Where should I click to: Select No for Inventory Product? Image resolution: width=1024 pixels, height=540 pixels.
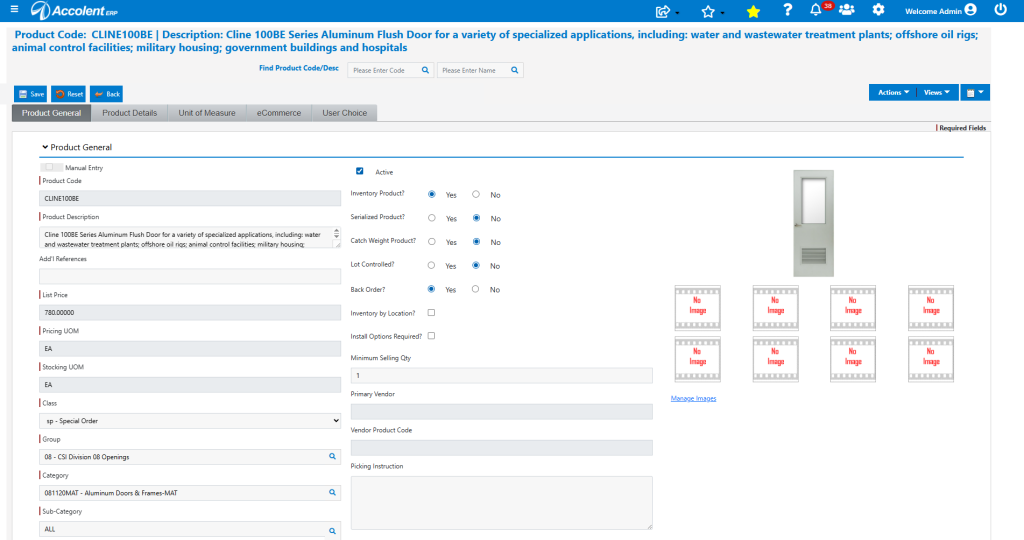pyautogui.click(x=475, y=195)
